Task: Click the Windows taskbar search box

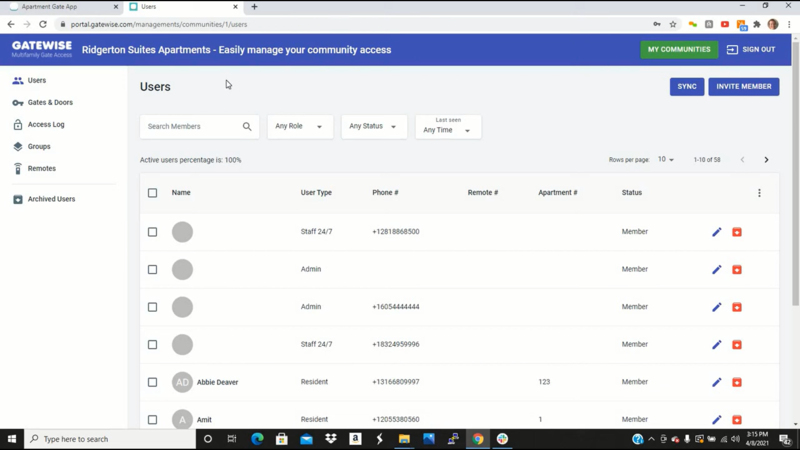Action: [x=110, y=439]
